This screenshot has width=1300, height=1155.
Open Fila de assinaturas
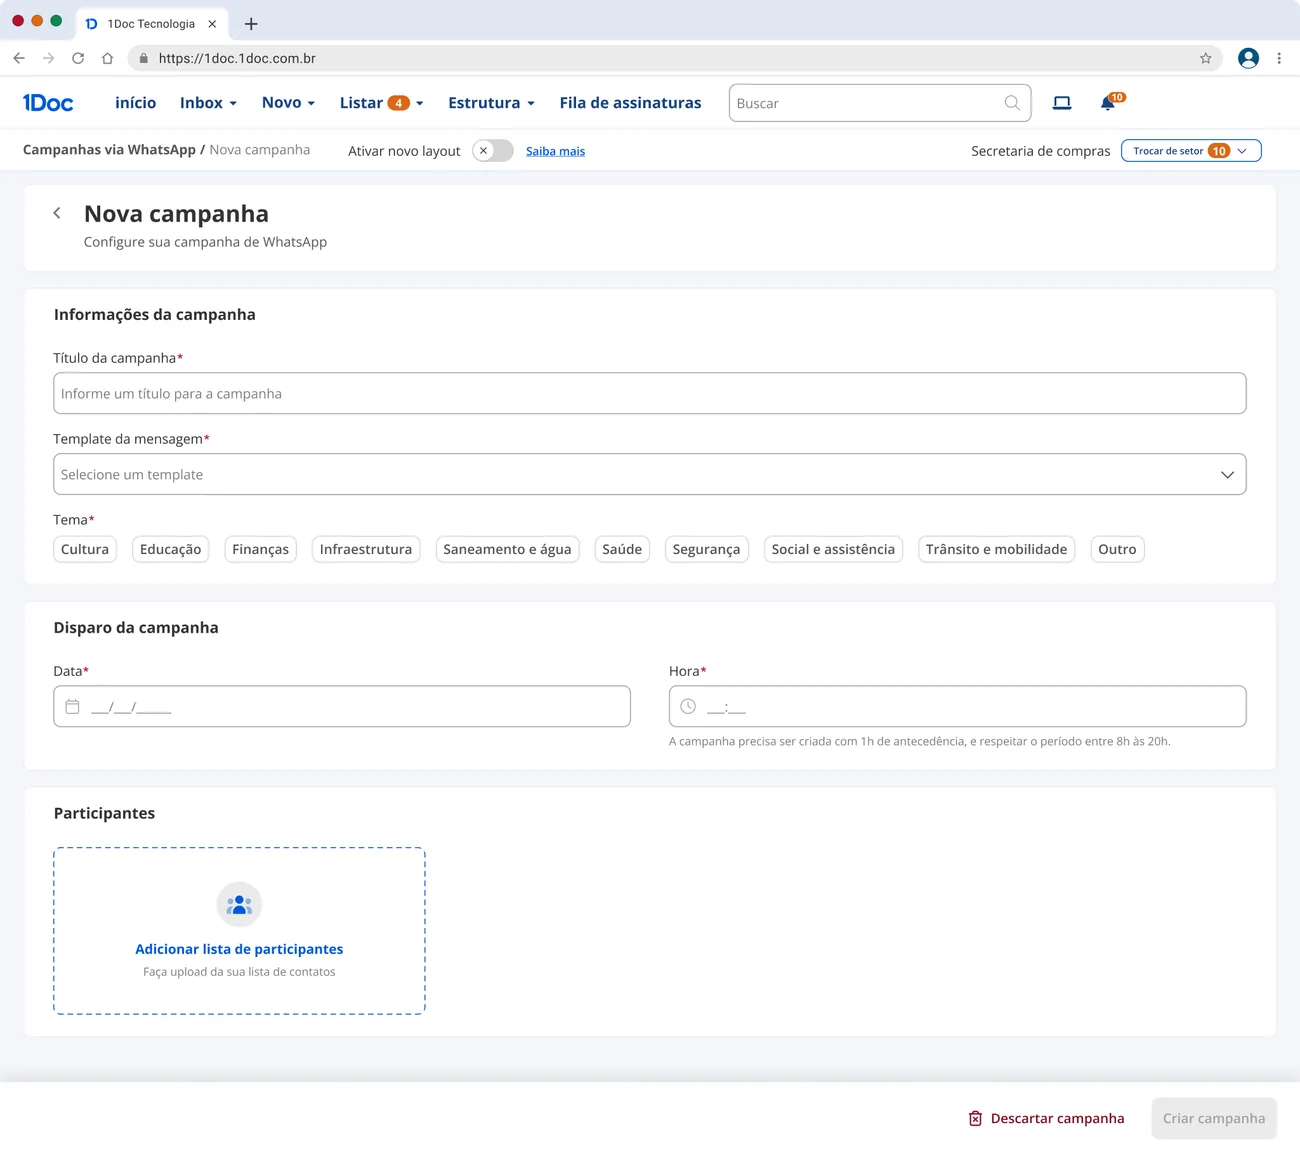(x=631, y=103)
